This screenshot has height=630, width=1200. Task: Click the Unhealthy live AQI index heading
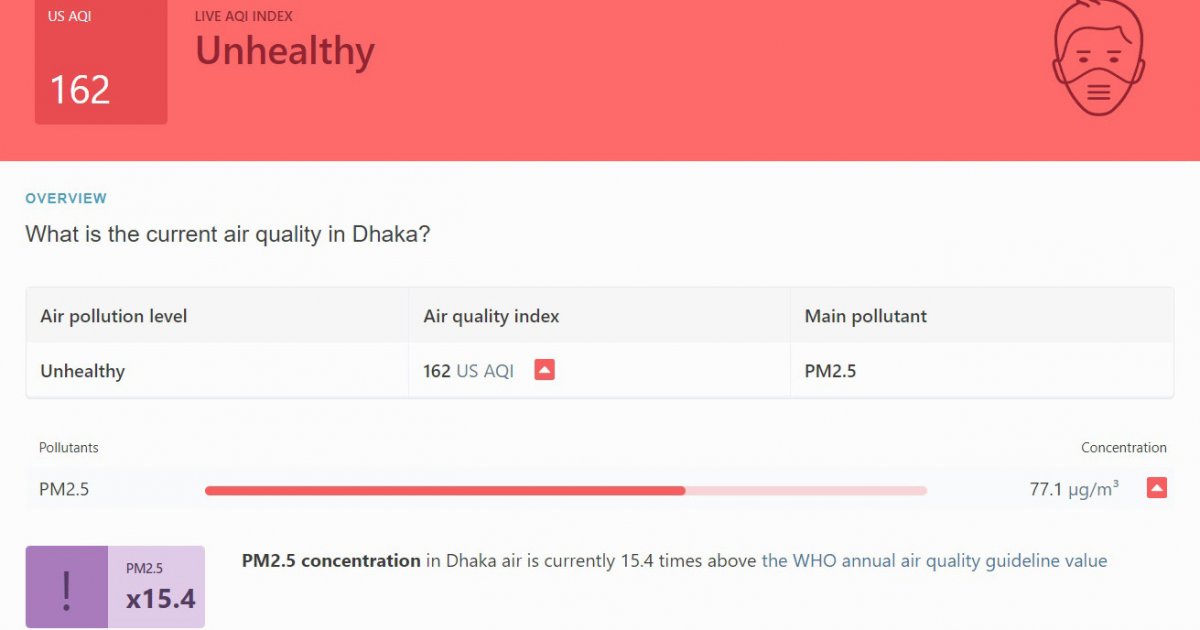[285, 51]
